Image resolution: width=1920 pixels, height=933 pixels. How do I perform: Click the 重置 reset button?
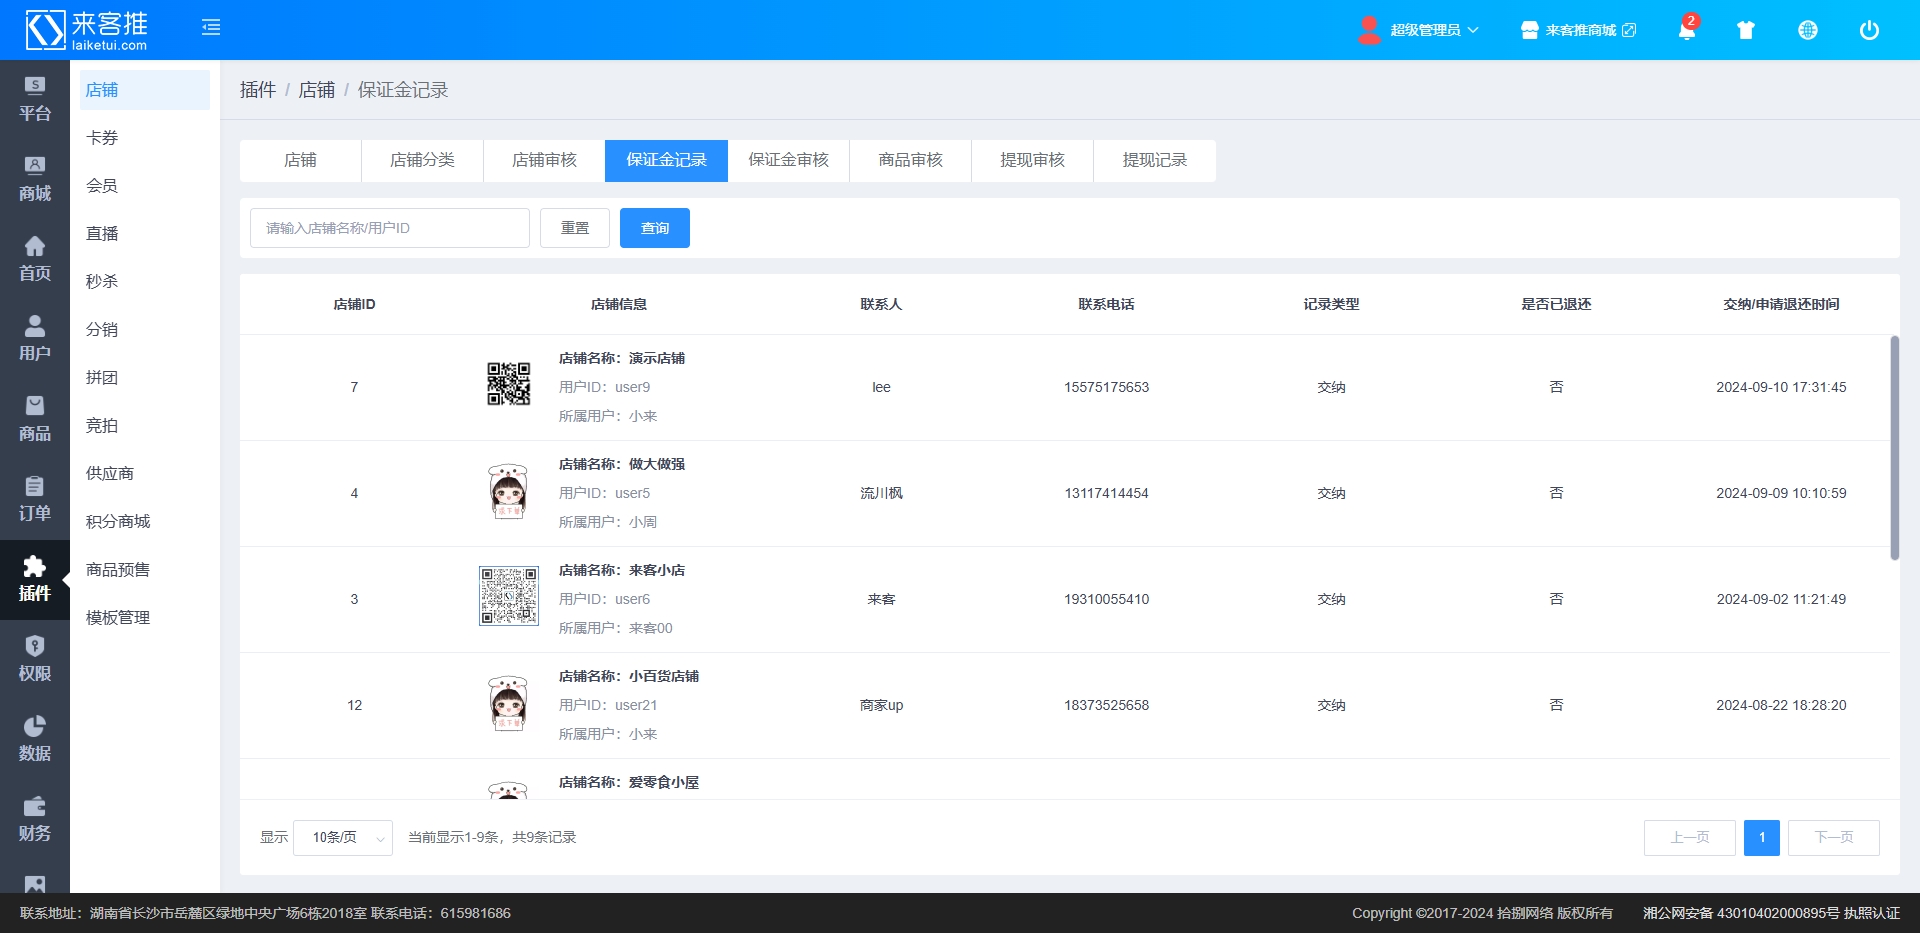pos(575,228)
